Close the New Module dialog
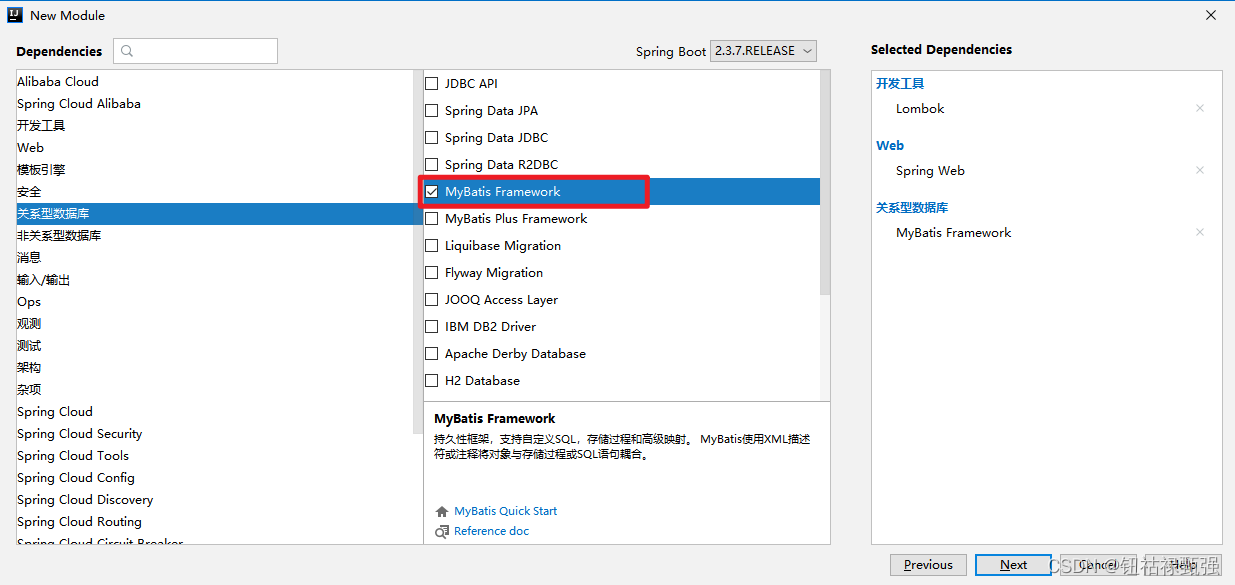 [1211, 15]
